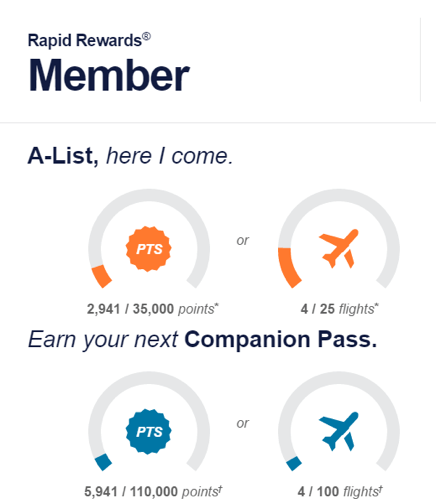Click the orange PTS badge icon

click(x=149, y=249)
